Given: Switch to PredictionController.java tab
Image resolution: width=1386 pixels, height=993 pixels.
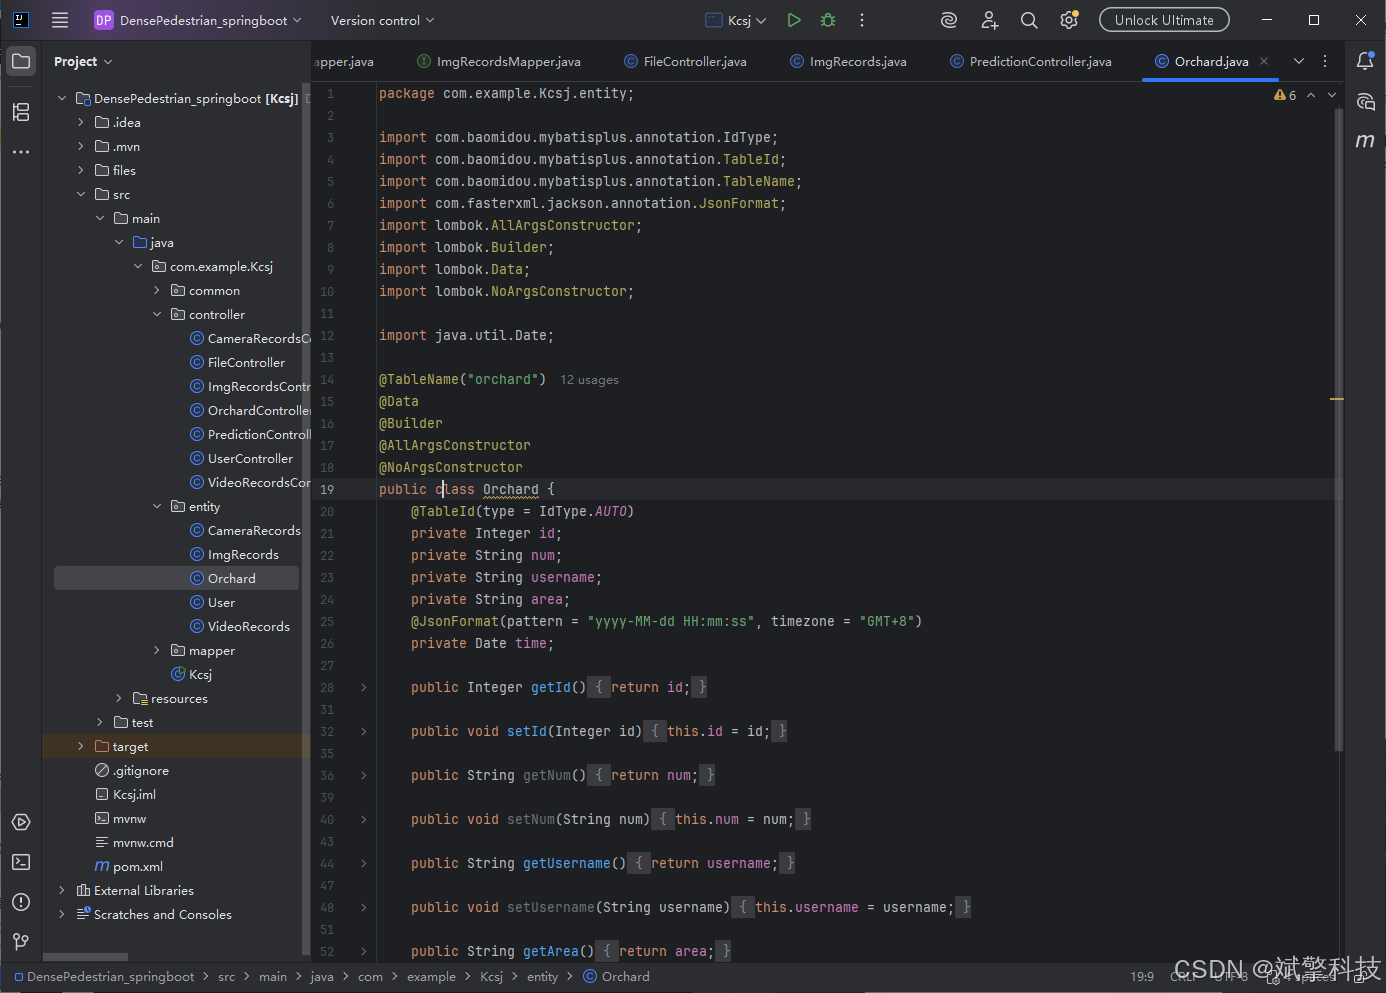Looking at the screenshot, I should 1030,61.
